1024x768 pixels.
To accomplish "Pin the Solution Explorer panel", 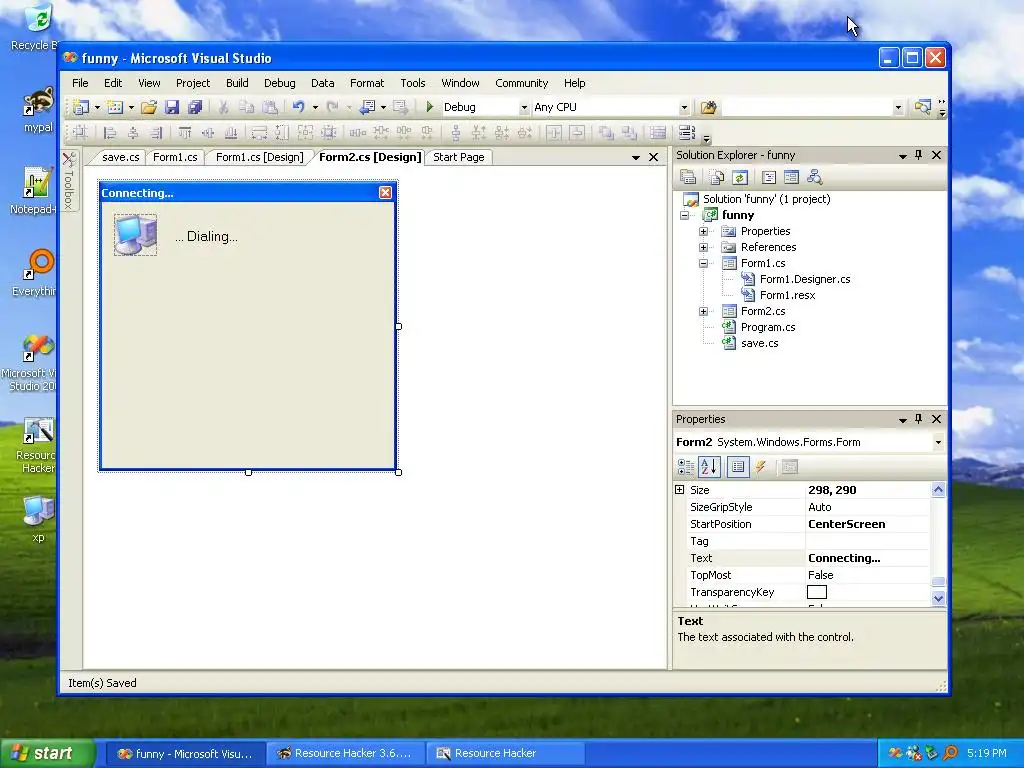I will pos(918,155).
